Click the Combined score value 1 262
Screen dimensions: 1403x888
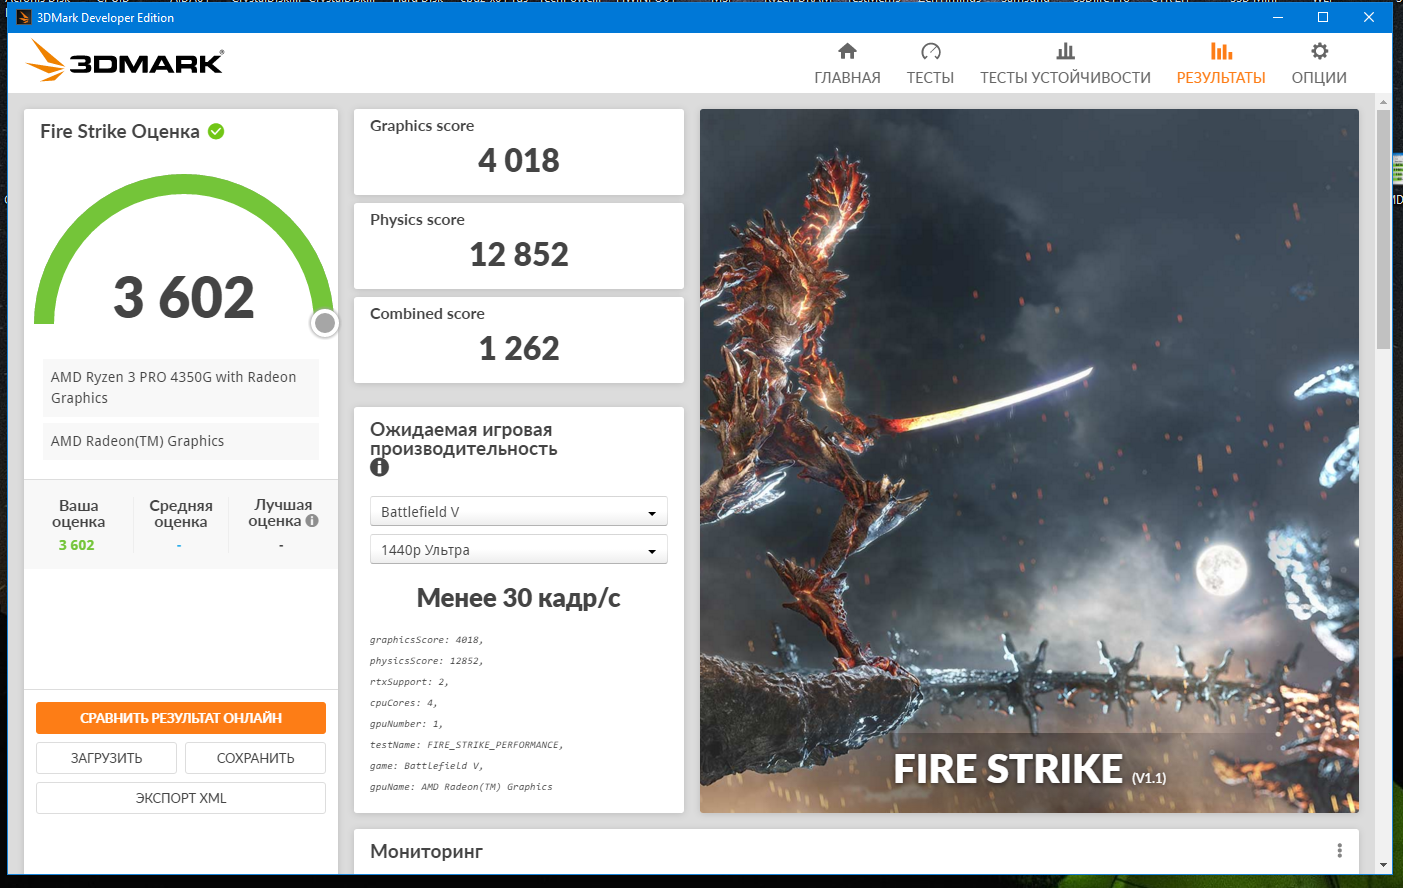click(x=519, y=348)
